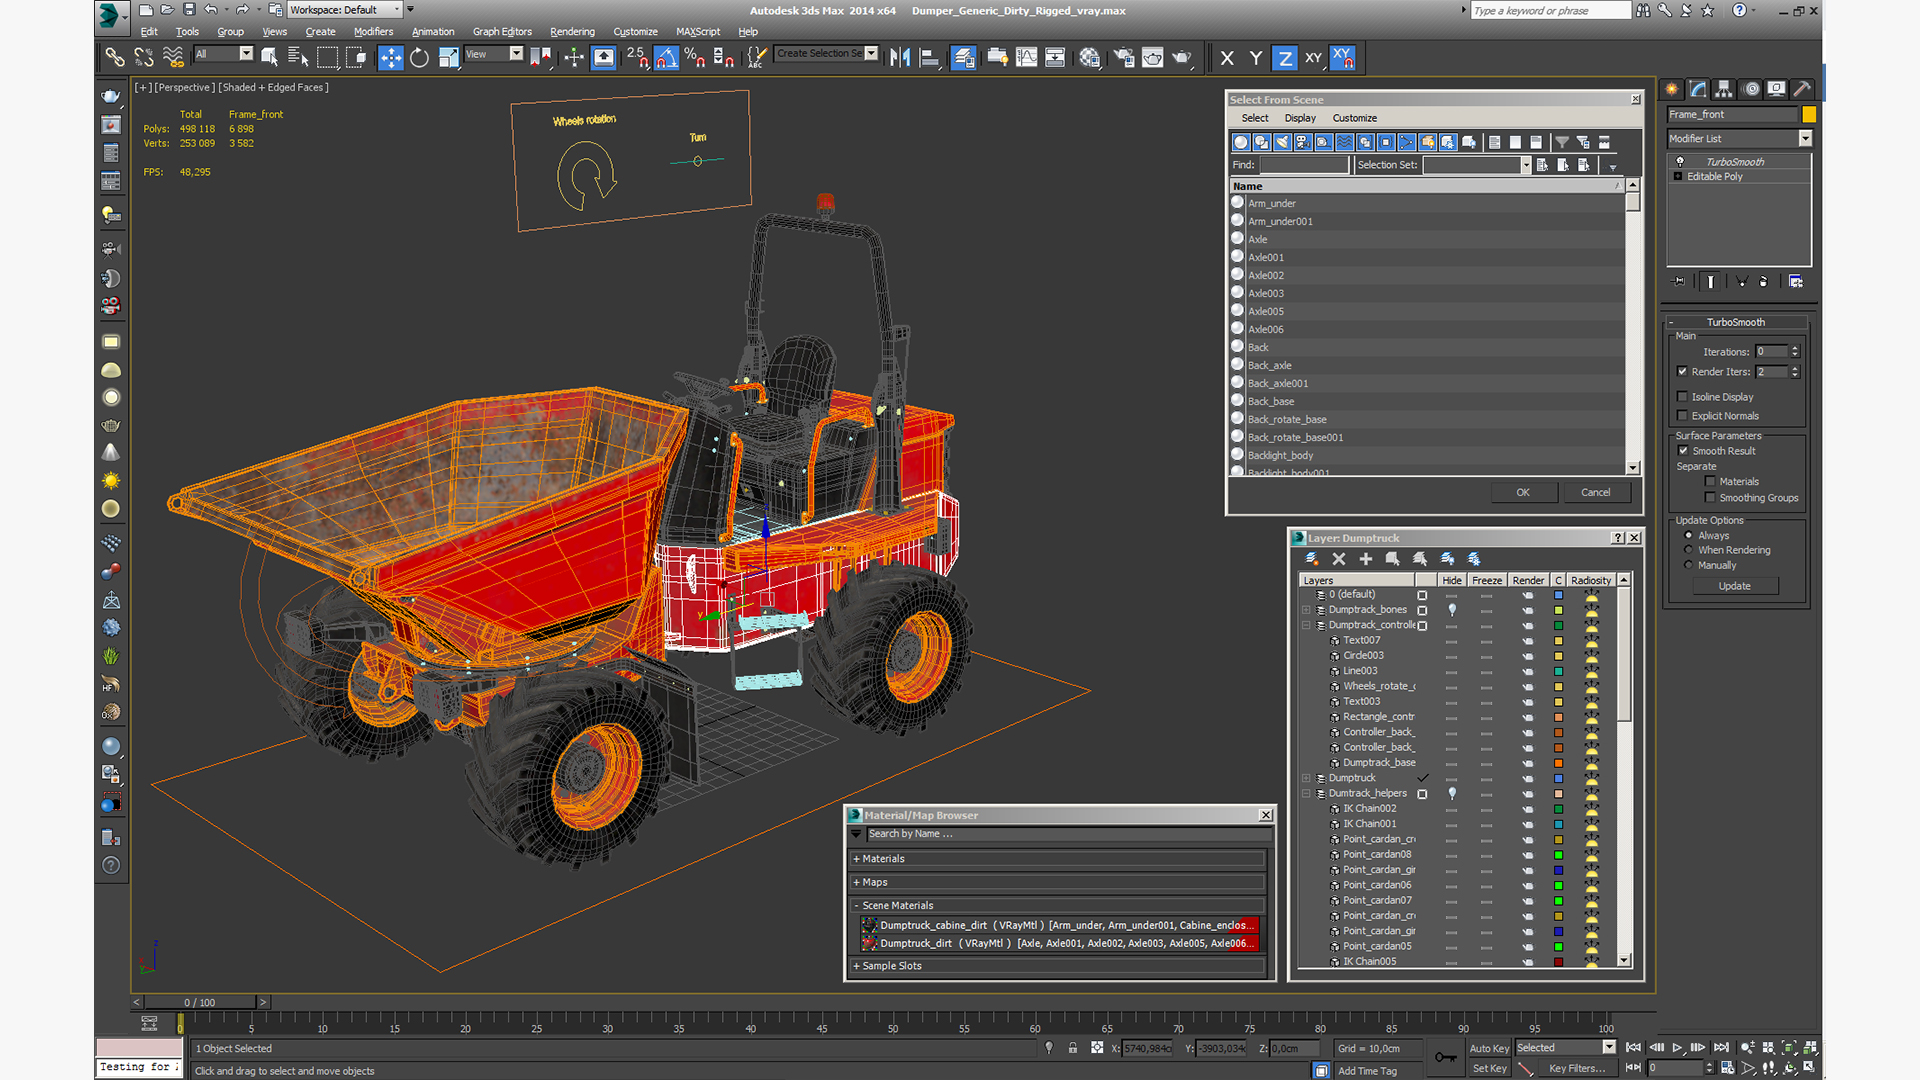Click the Set Keys key icon
The width and height of the screenshot is (1920, 1080).
pyautogui.click(x=1445, y=1057)
